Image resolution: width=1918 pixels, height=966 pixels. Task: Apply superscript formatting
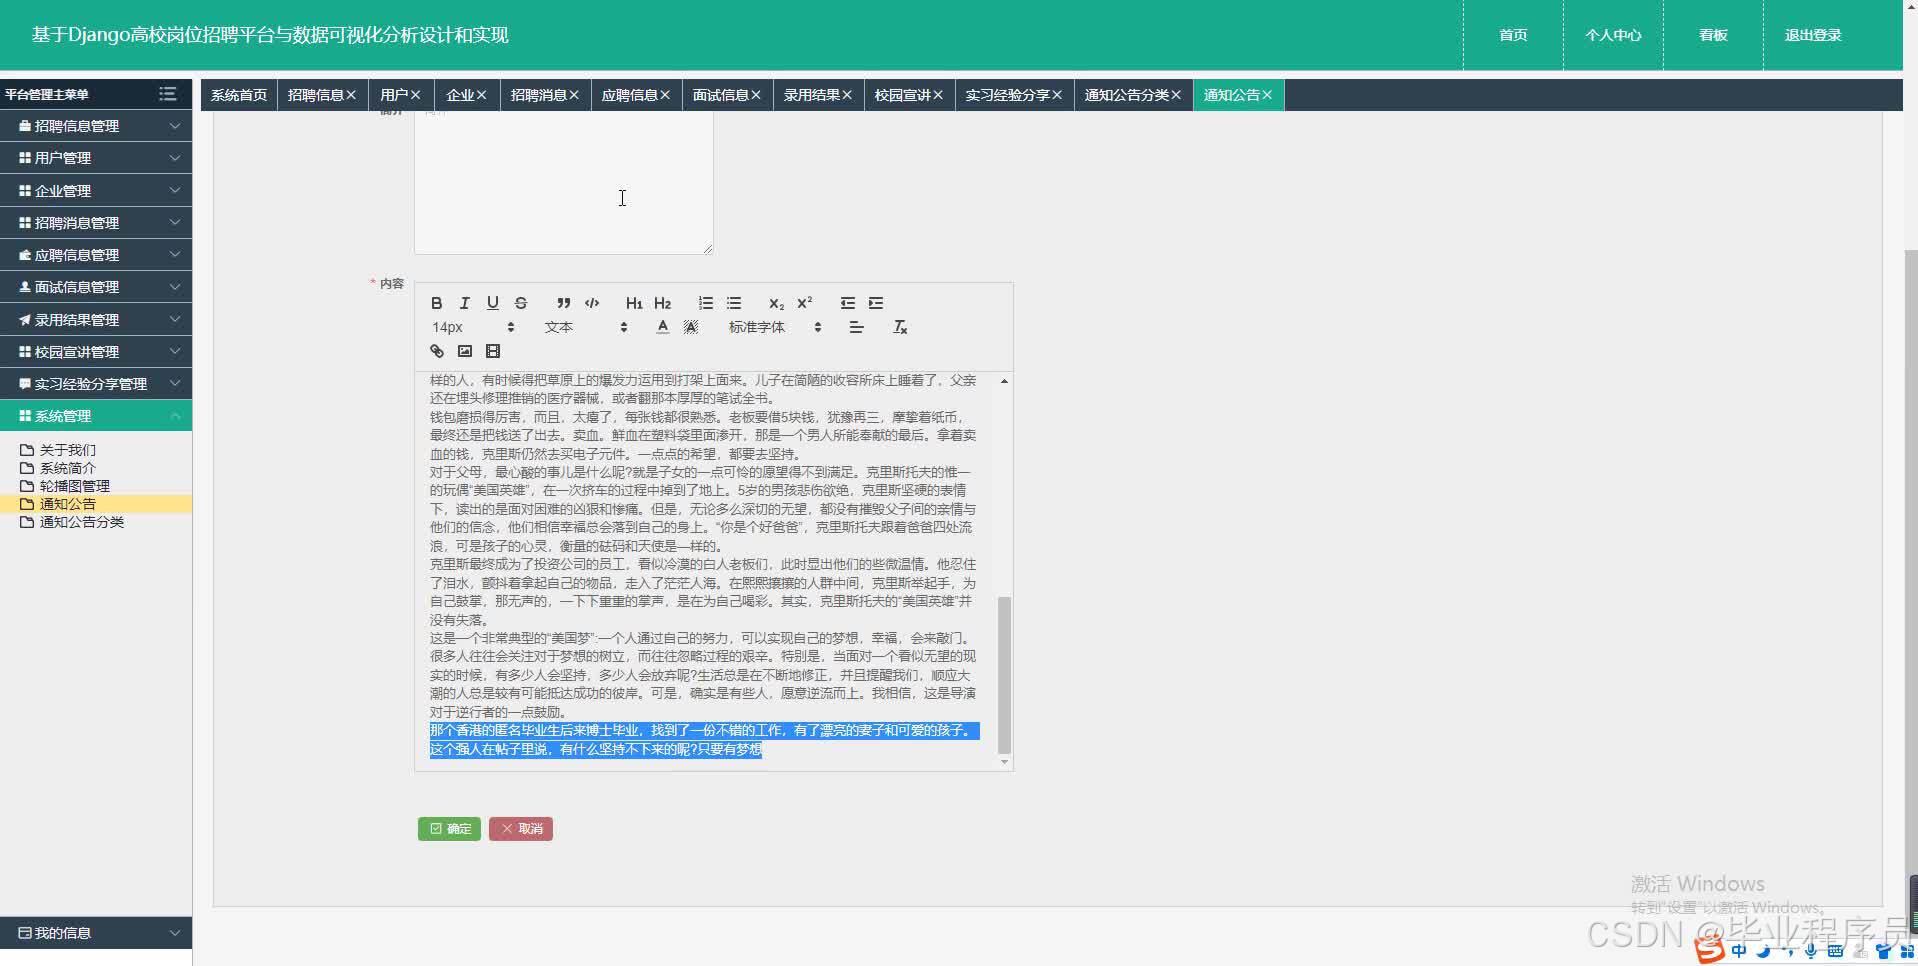(x=804, y=303)
